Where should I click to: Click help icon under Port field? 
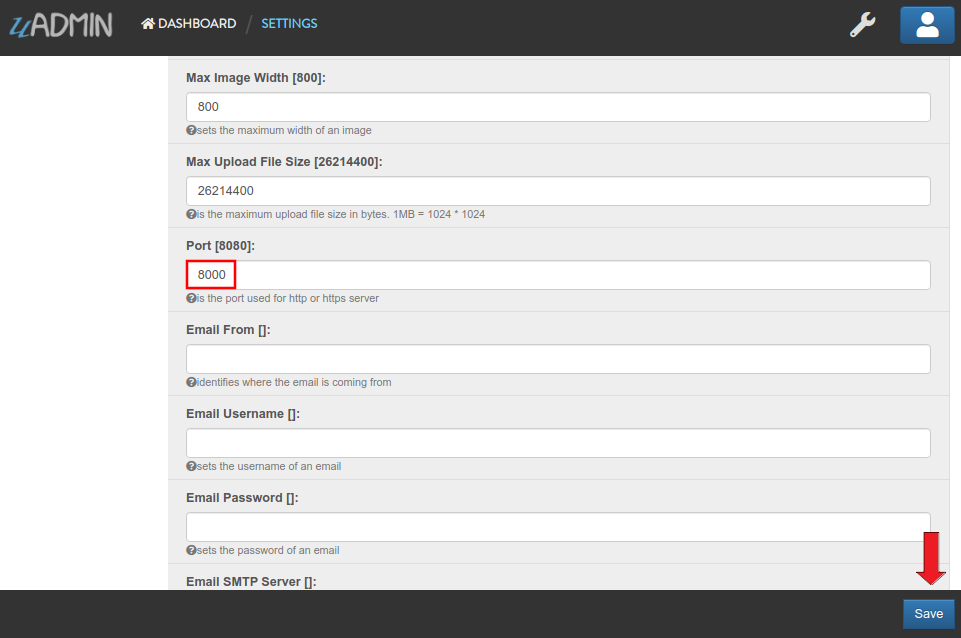pos(191,298)
